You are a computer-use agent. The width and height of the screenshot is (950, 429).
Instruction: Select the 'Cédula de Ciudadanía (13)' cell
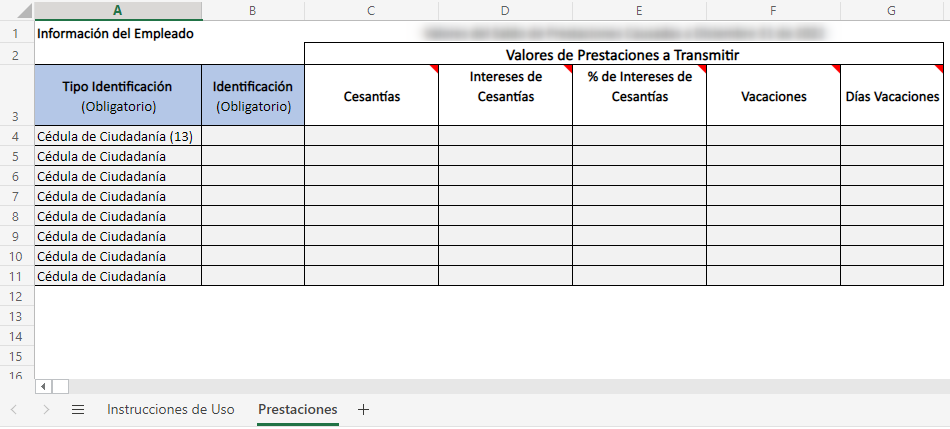118,136
